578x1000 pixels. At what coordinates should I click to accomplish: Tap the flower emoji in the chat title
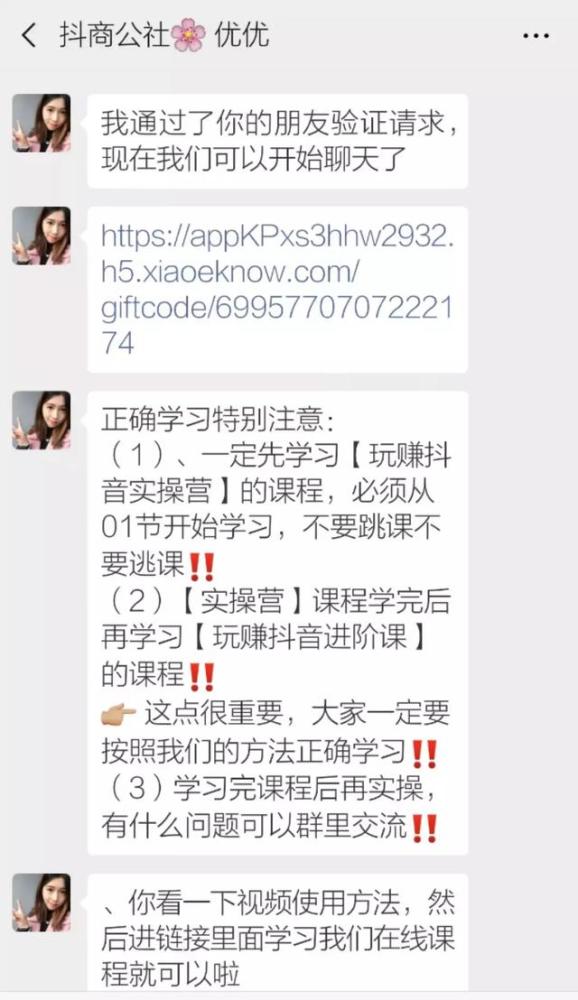pyautogui.click(x=189, y=35)
